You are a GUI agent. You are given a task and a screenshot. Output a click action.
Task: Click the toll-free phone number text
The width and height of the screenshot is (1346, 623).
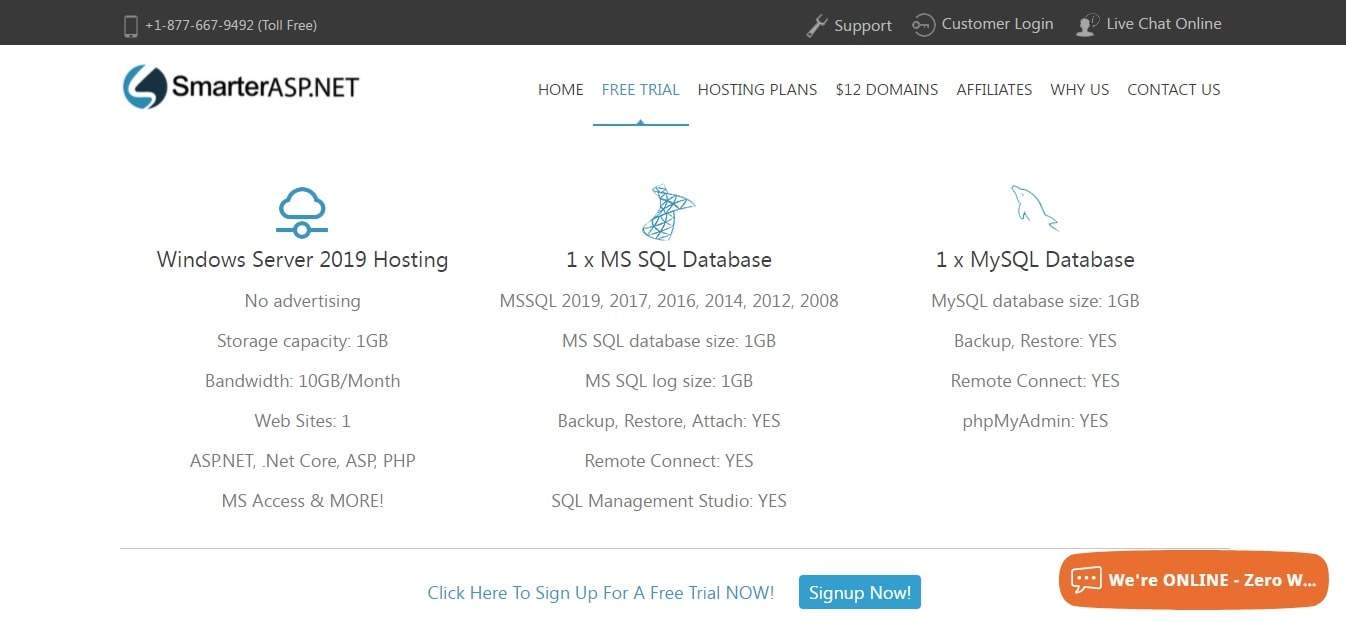click(230, 26)
